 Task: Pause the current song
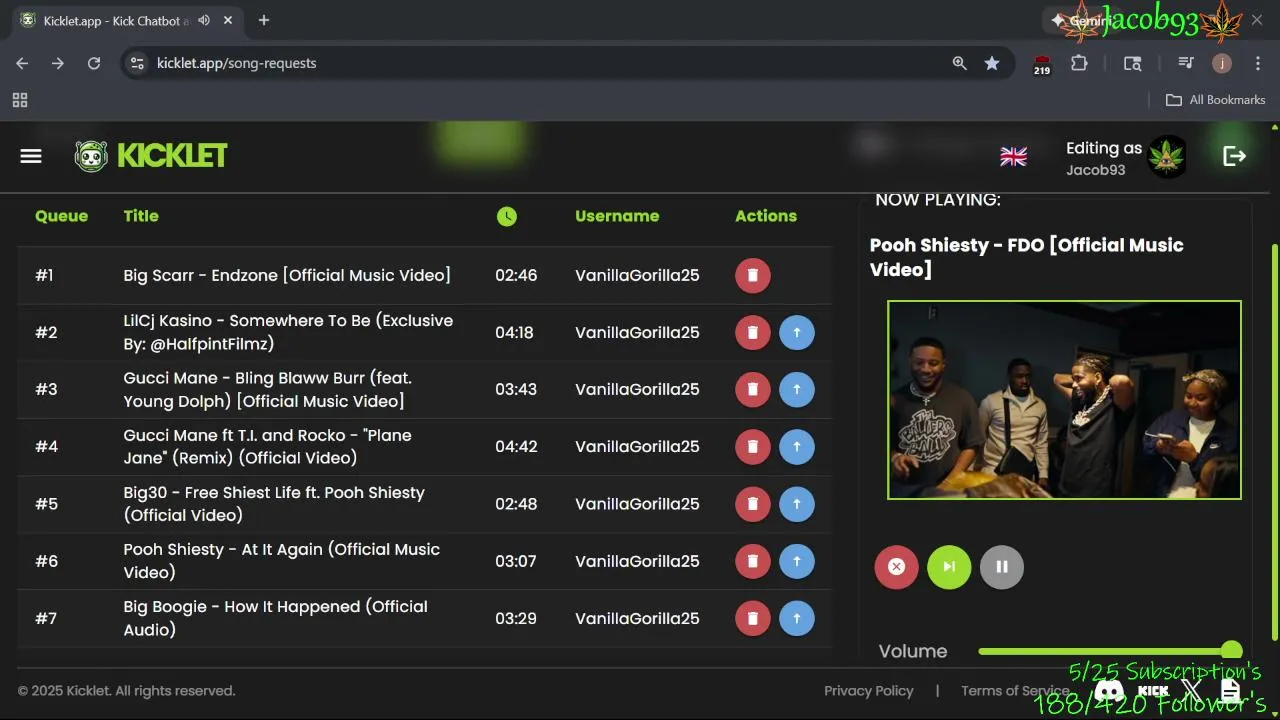point(1002,567)
